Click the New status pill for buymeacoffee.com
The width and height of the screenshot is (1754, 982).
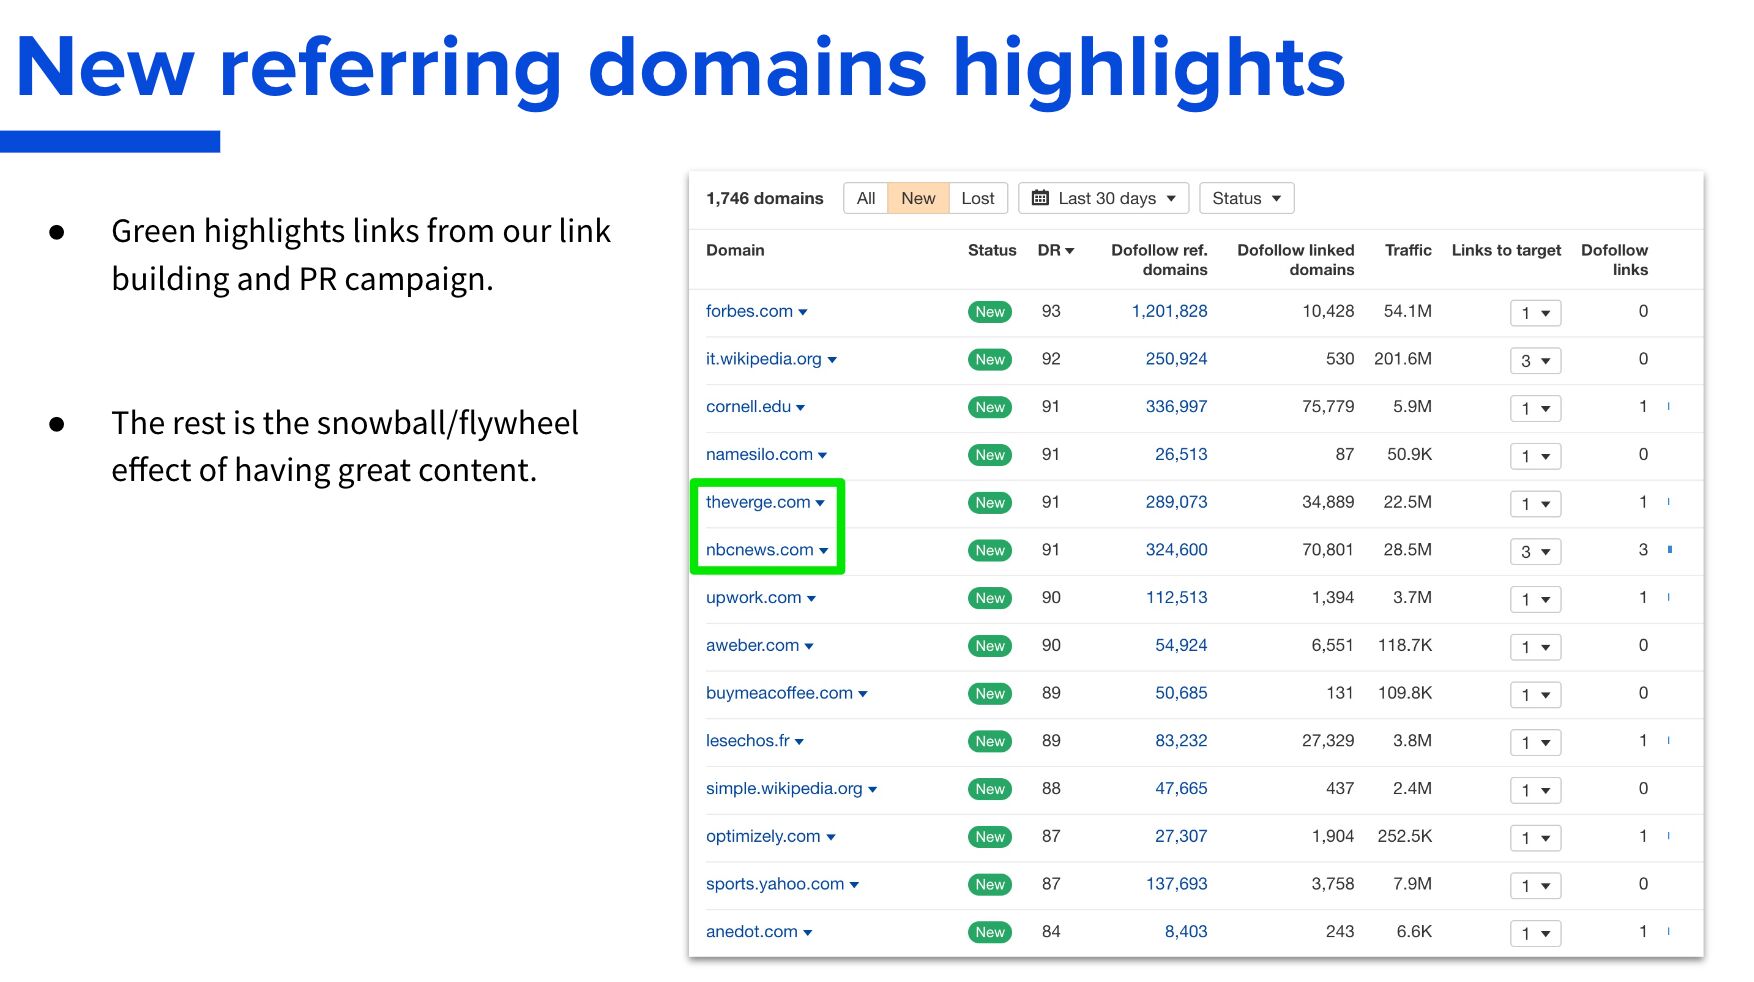pos(989,693)
